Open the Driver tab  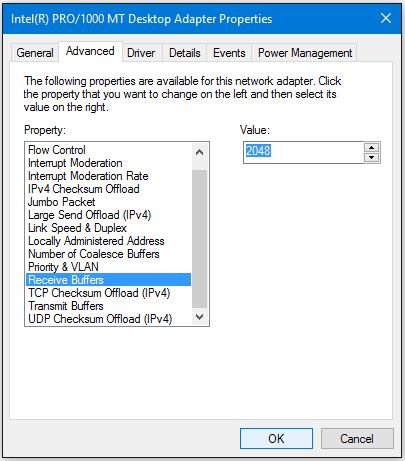coord(141,53)
